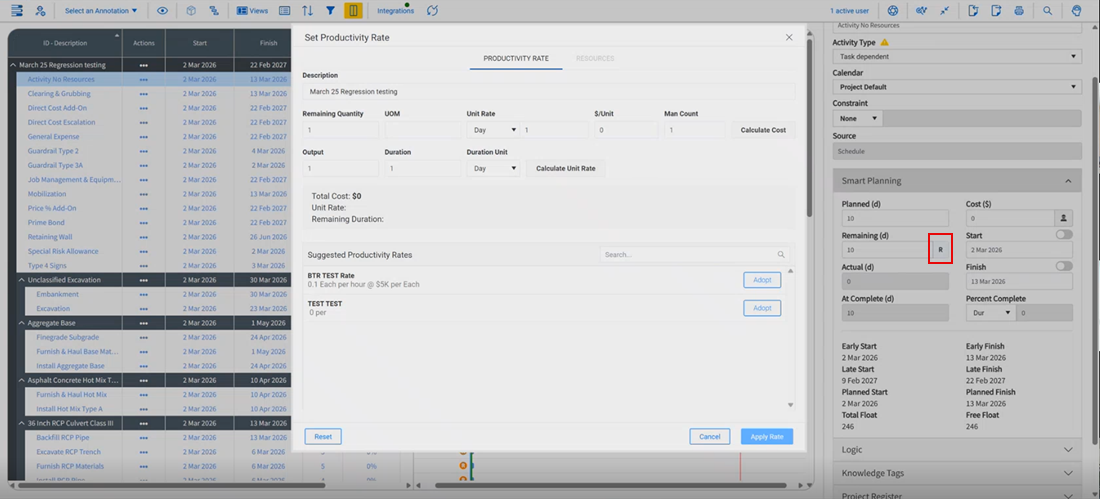Open the Select an Annotation dropdown

[101, 11]
